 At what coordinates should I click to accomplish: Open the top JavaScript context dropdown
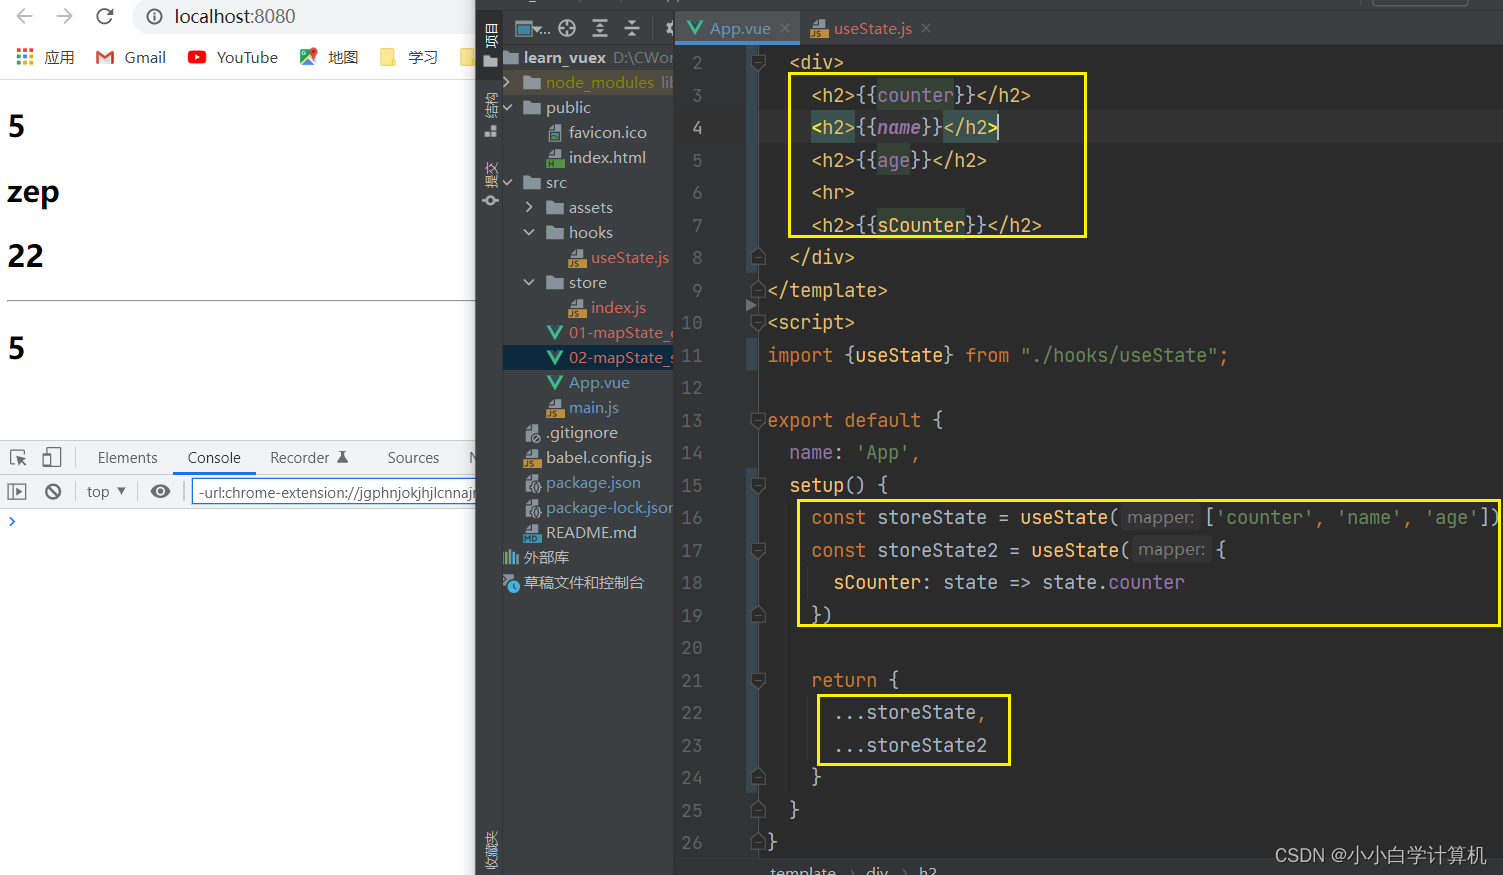pyautogui.click(x=106, y=491)
